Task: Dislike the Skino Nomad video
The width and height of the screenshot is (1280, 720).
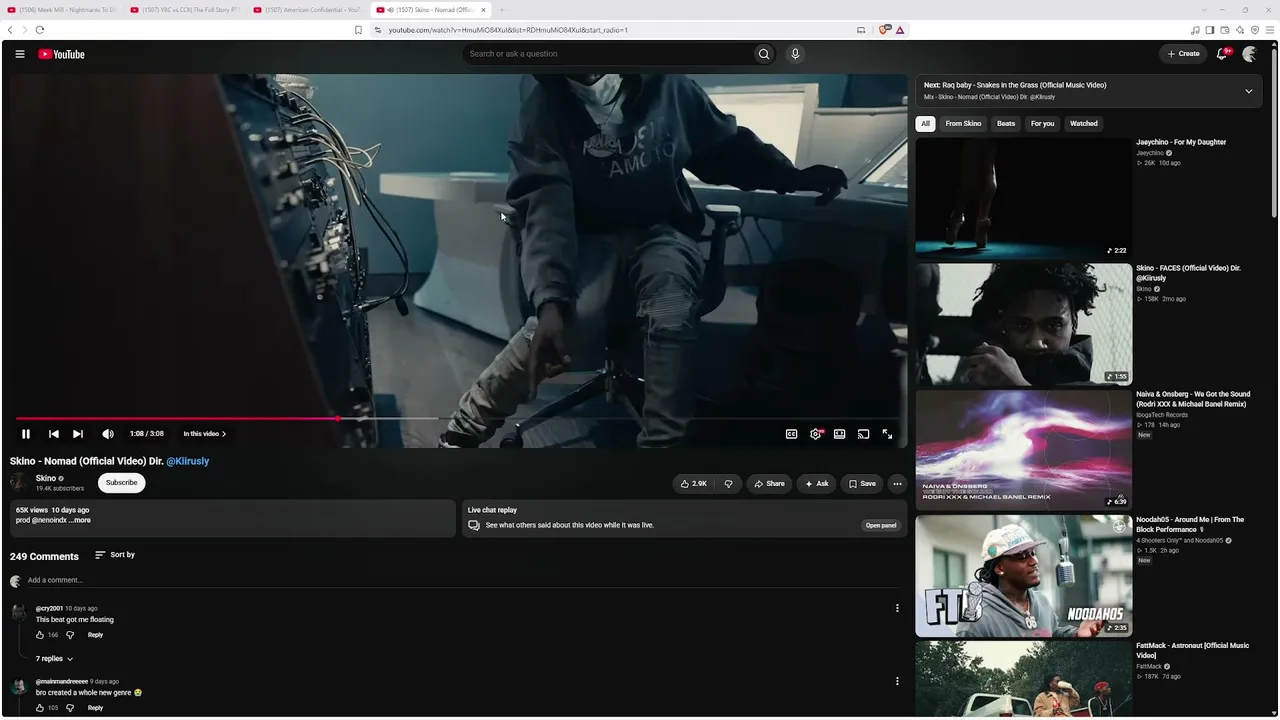Action: pos(728,484)
